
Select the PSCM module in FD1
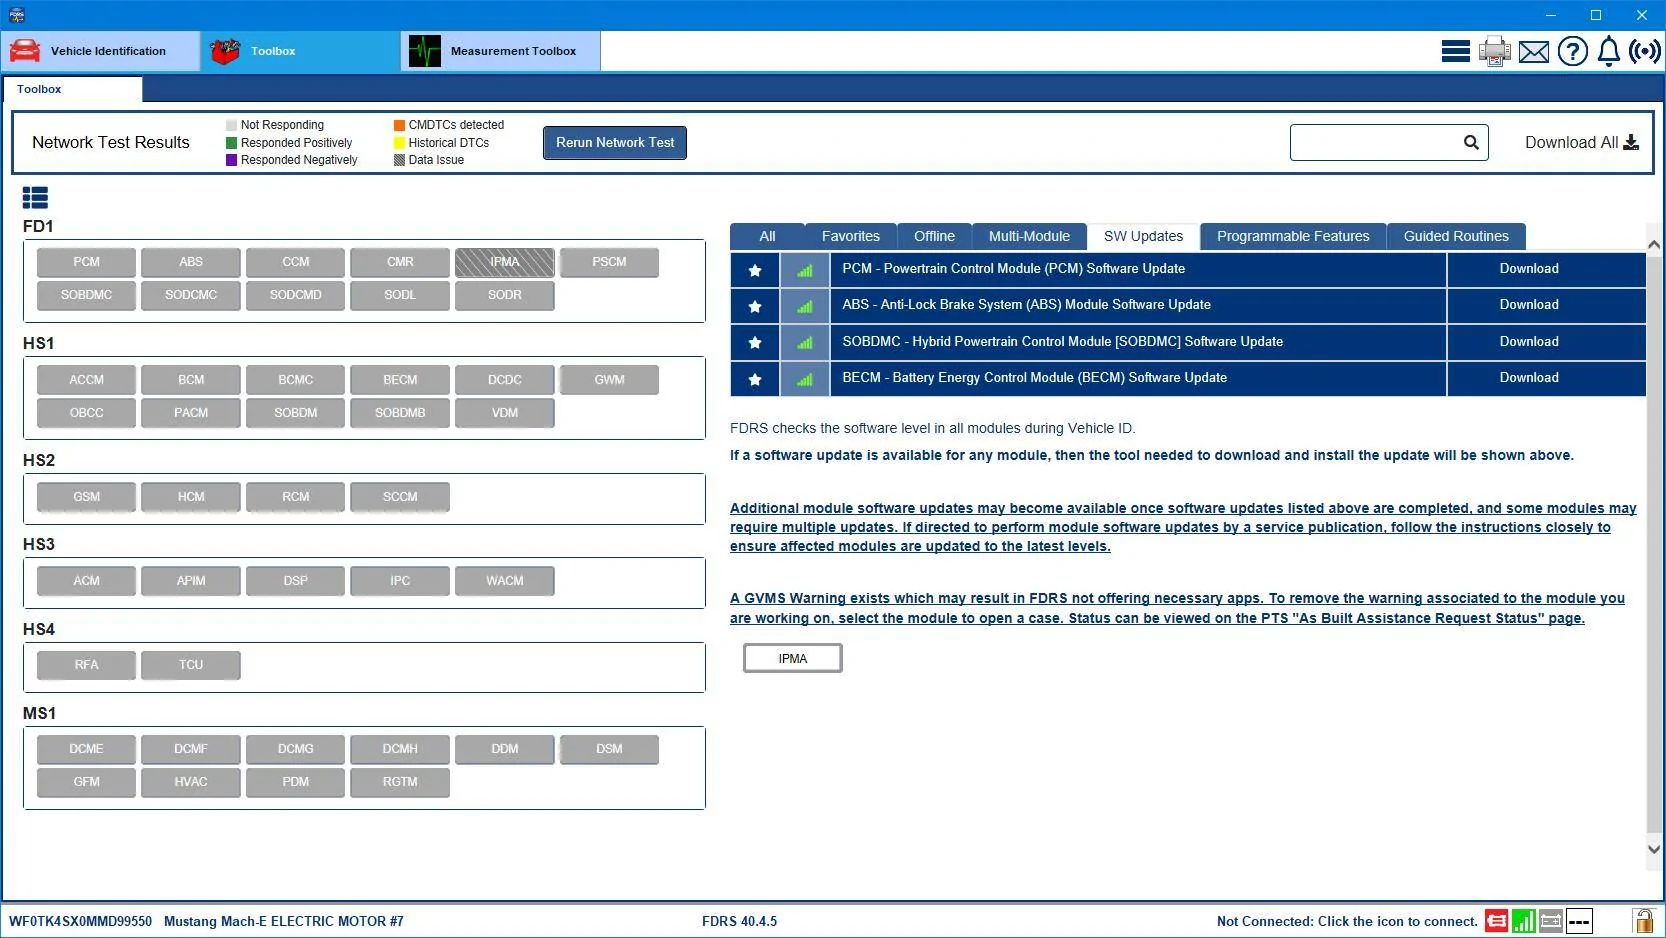(x=609, y=263)
